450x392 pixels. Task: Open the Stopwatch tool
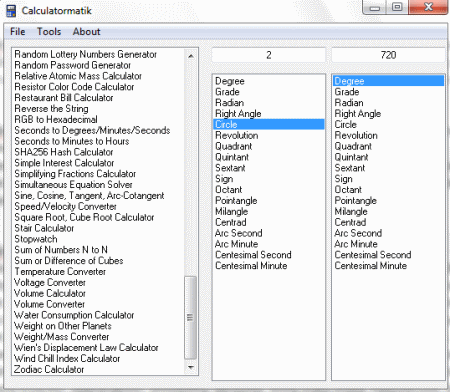pos(36,239)
